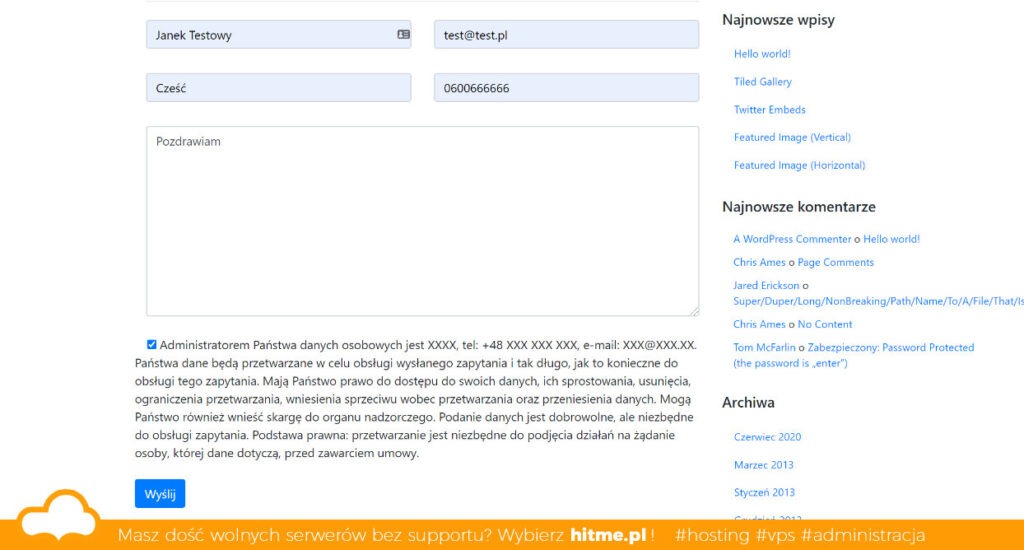
Task: Grab the textarea resize handle corner
Action: click(x=693, y=311)
